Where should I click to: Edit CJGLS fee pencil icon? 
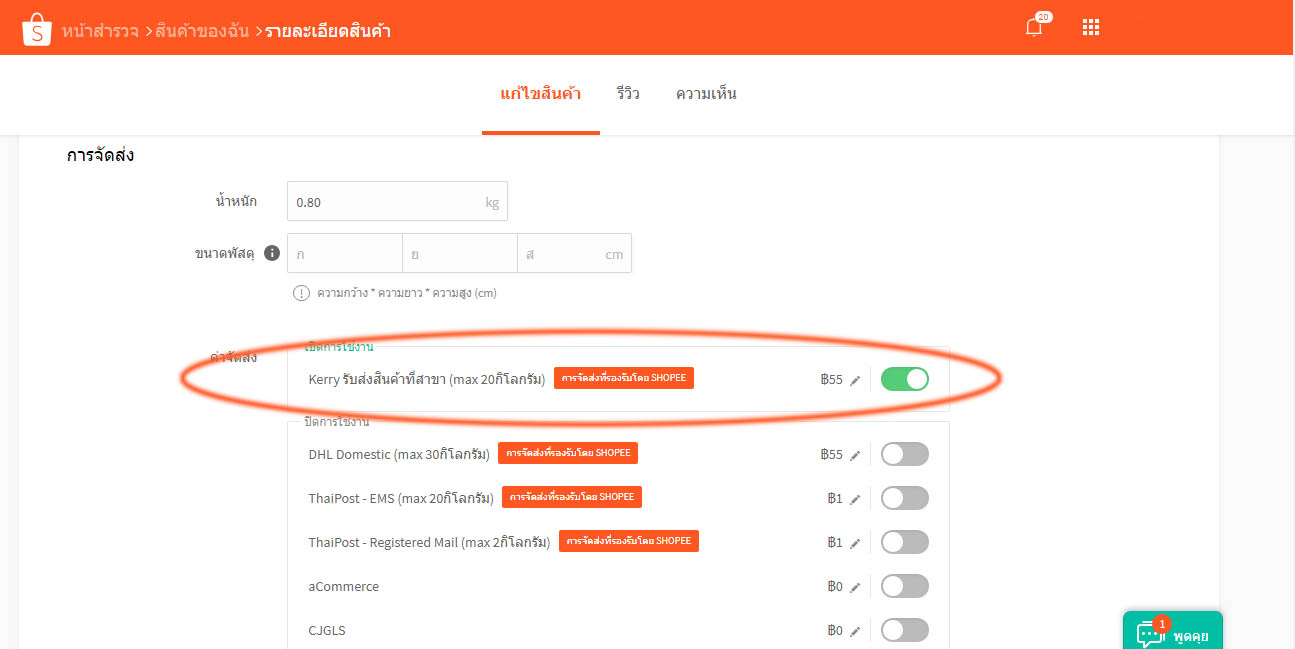click(855, 631)
